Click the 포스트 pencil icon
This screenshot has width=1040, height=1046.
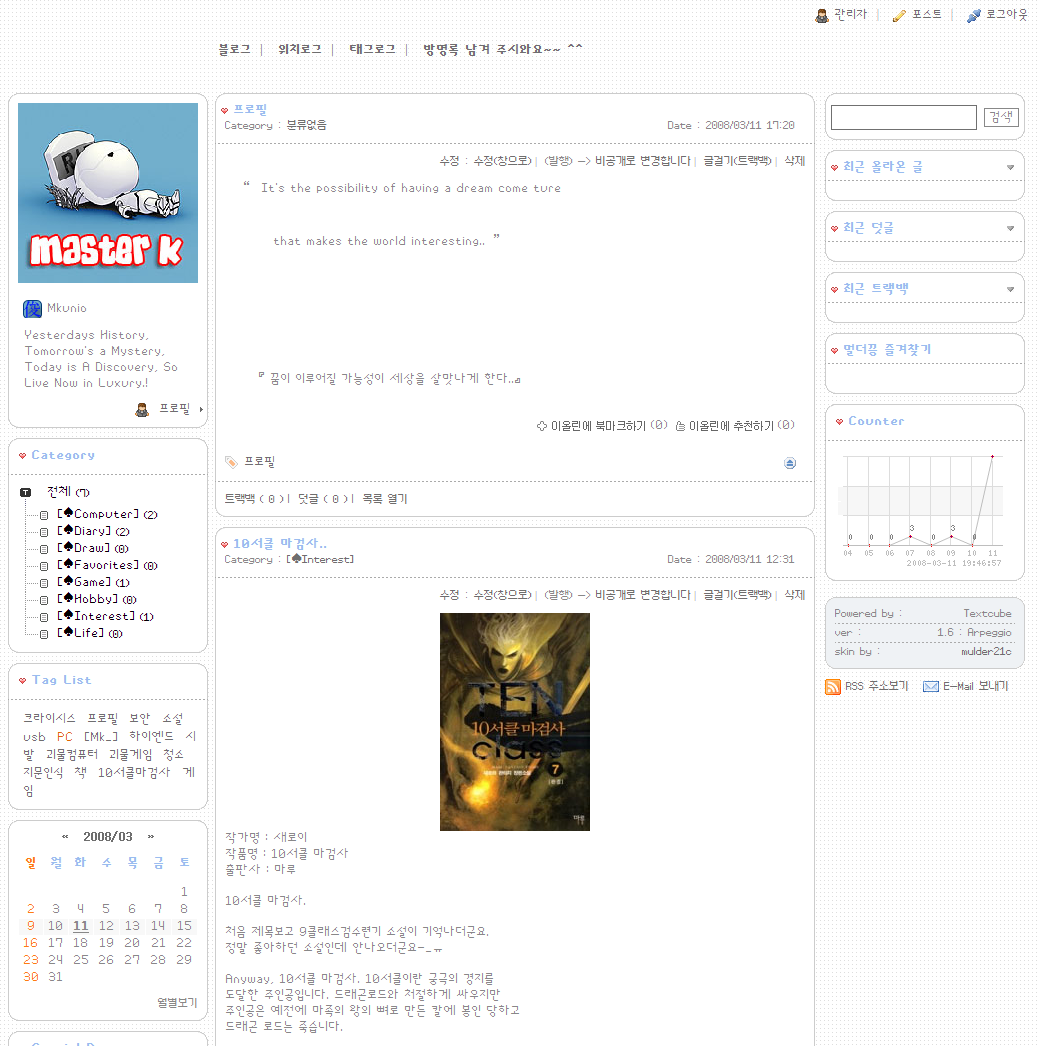click(899, 15)
